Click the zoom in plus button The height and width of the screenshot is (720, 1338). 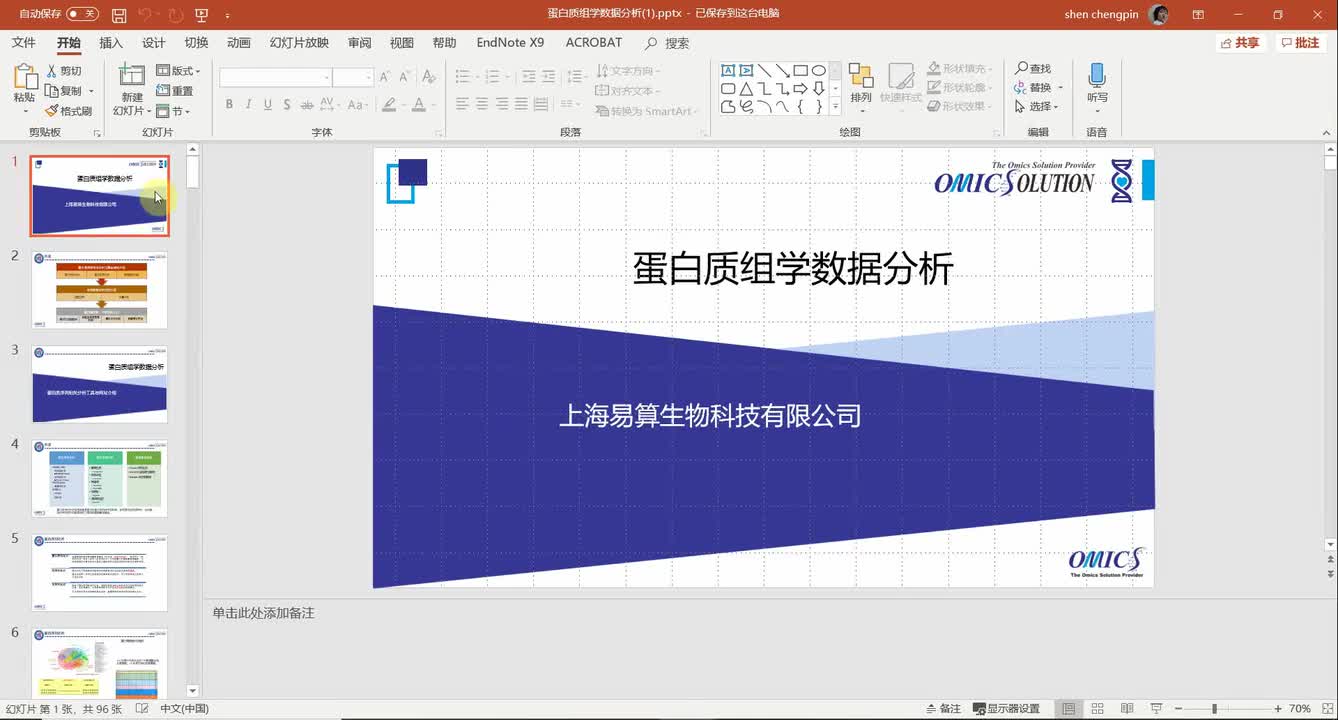pos(1277,709)
